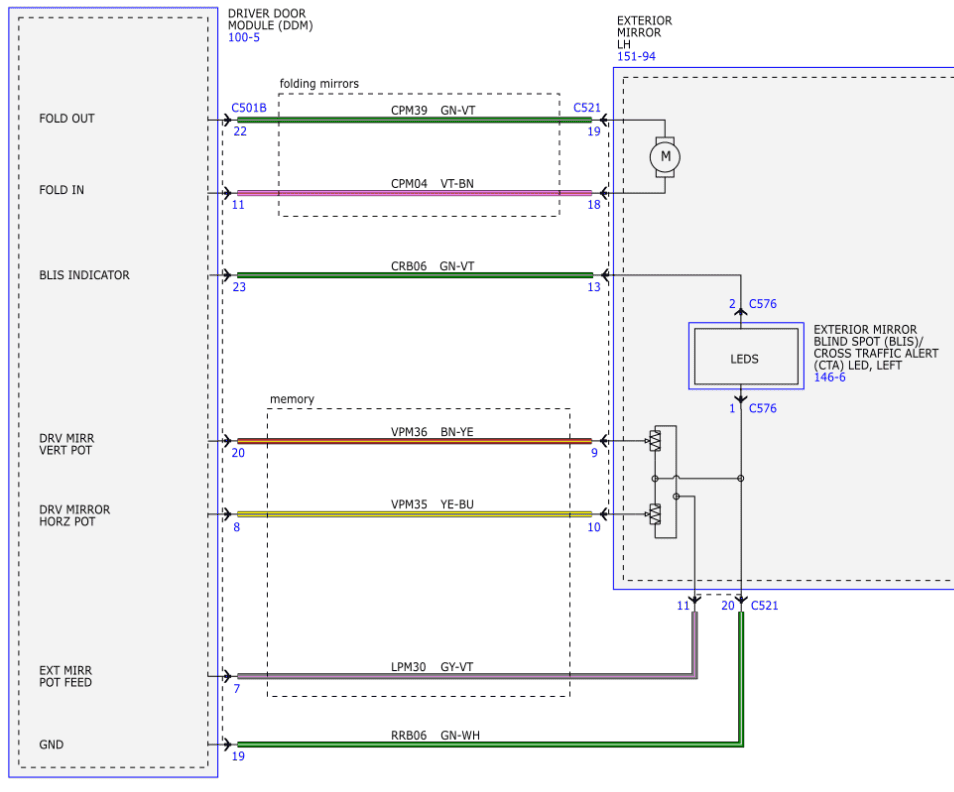This screenshot has height=792, width=954.
Task: Click the C576 label beside pin 2
Action: tap(762, 304)
